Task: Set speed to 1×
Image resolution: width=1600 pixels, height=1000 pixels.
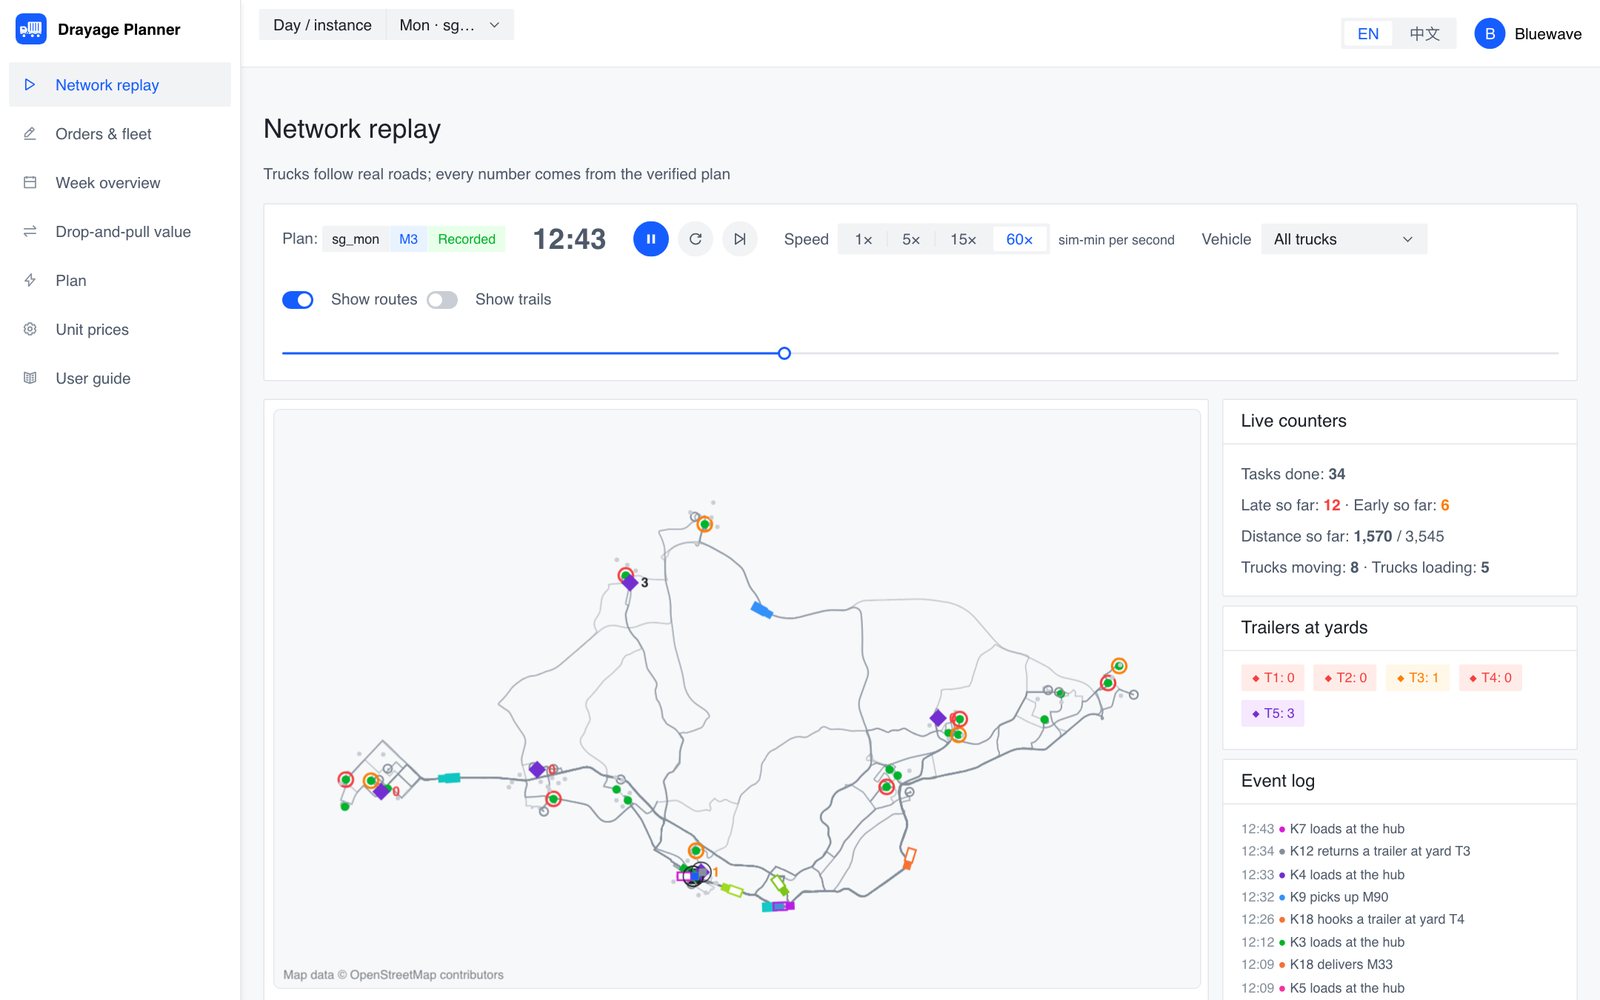Action: [863, 240]
